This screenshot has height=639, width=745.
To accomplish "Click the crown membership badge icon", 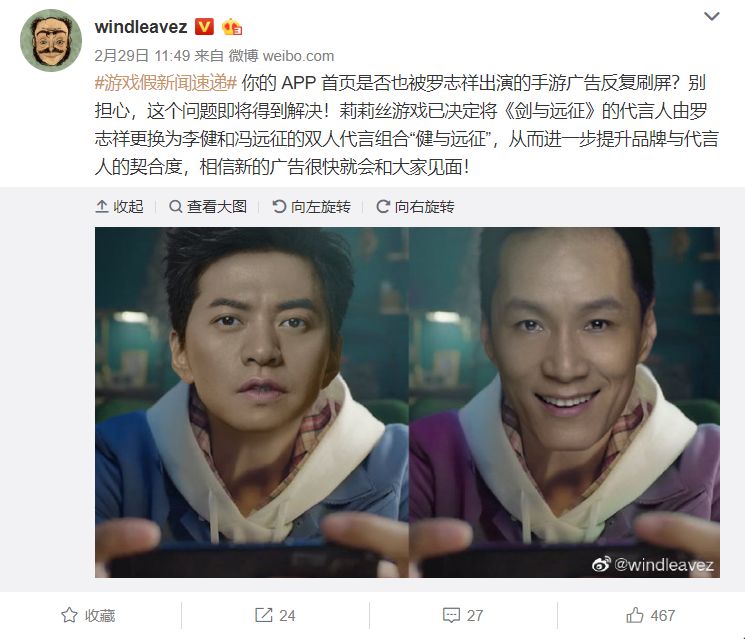I will [231, 27].
